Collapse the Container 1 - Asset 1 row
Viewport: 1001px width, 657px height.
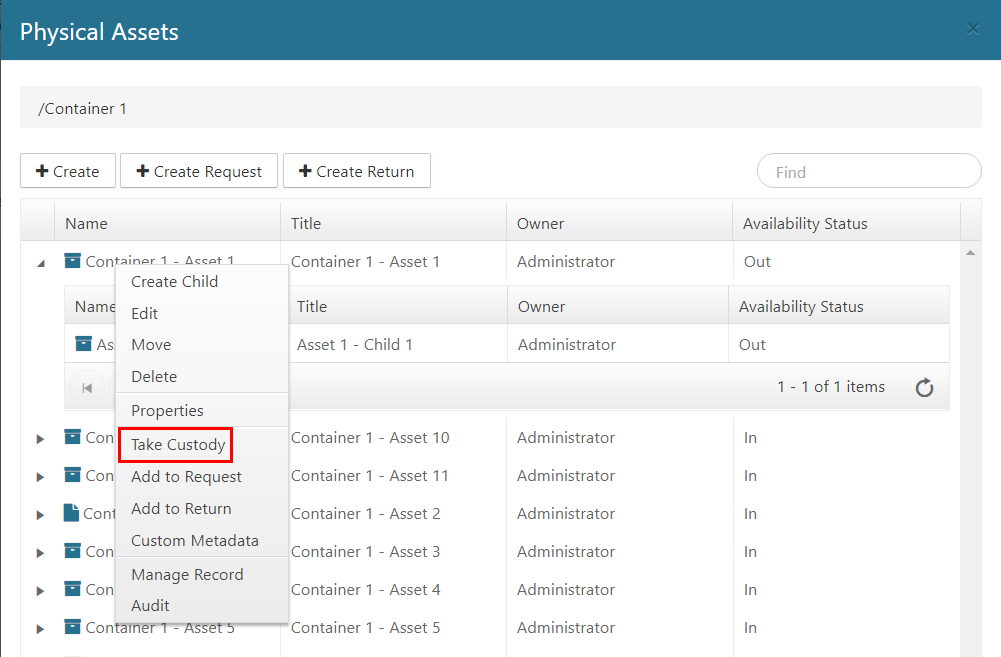click(41, 263)
